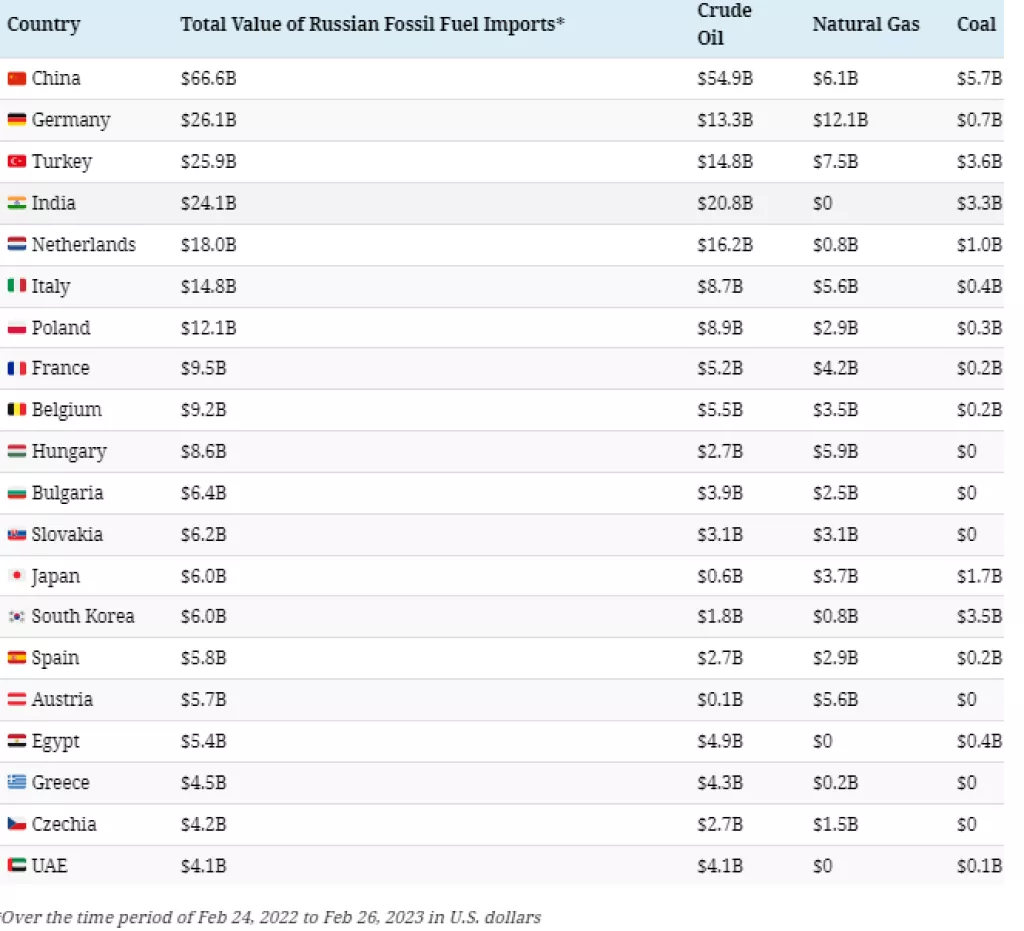This screenshot has width=1024, height=931.
Task: Select Hungary's $5.9B natural gas value
Action: click(835, 452)
